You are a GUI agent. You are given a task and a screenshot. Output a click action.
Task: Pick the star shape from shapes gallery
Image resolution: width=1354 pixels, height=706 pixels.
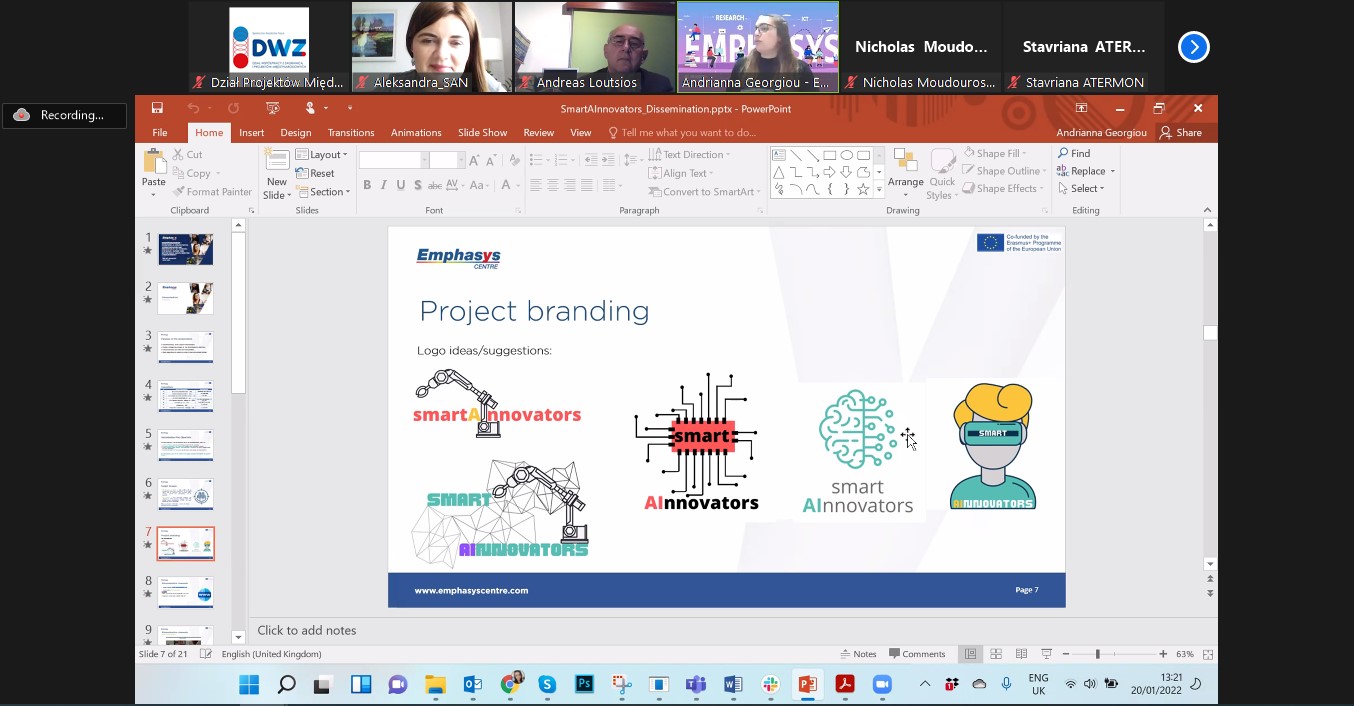pyautogui.click(x=863, y=189)
